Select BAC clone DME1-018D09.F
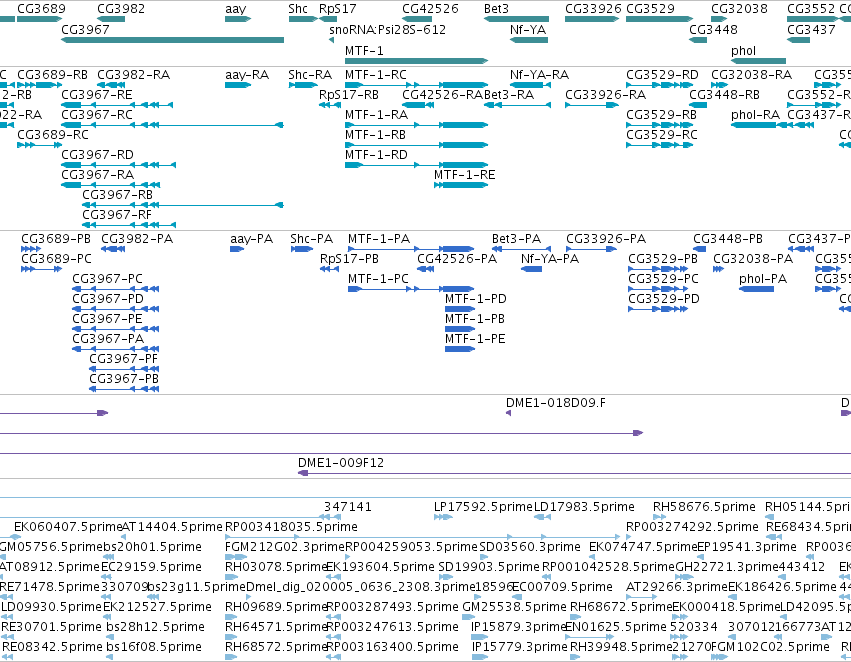Screen dimensions: 851x662 [x=556, y=403]
